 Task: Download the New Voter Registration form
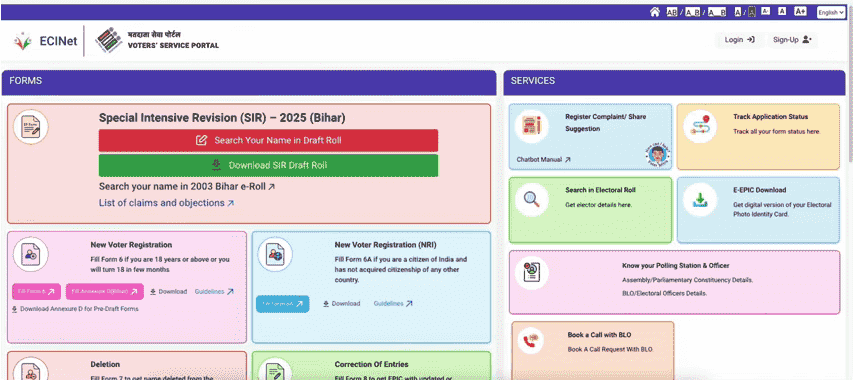point(168,292)
